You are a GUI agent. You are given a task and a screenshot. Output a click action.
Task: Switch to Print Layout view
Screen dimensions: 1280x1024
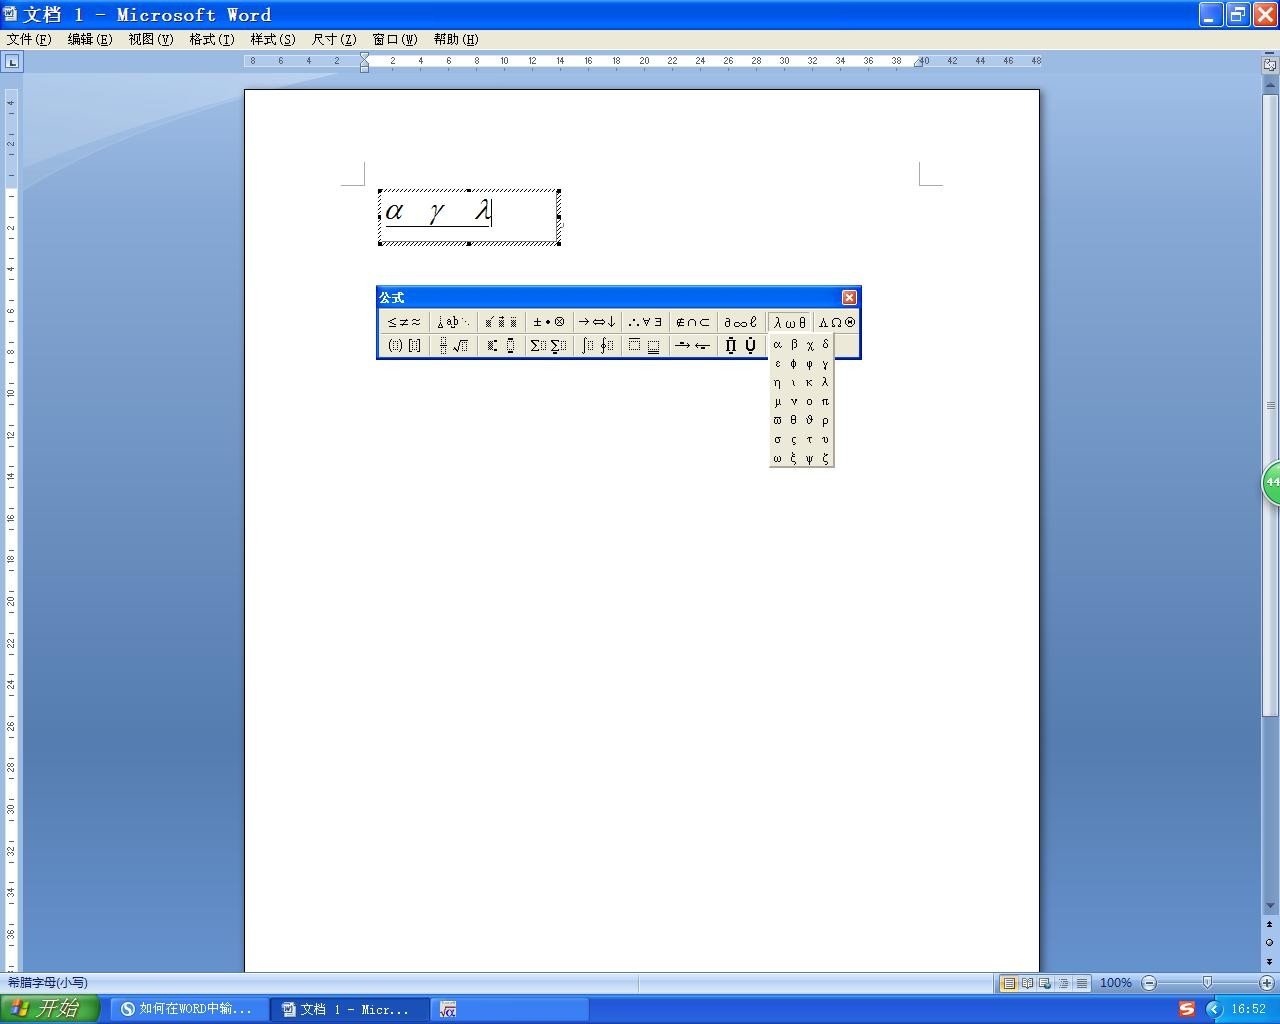click(x=1009, y=983)
